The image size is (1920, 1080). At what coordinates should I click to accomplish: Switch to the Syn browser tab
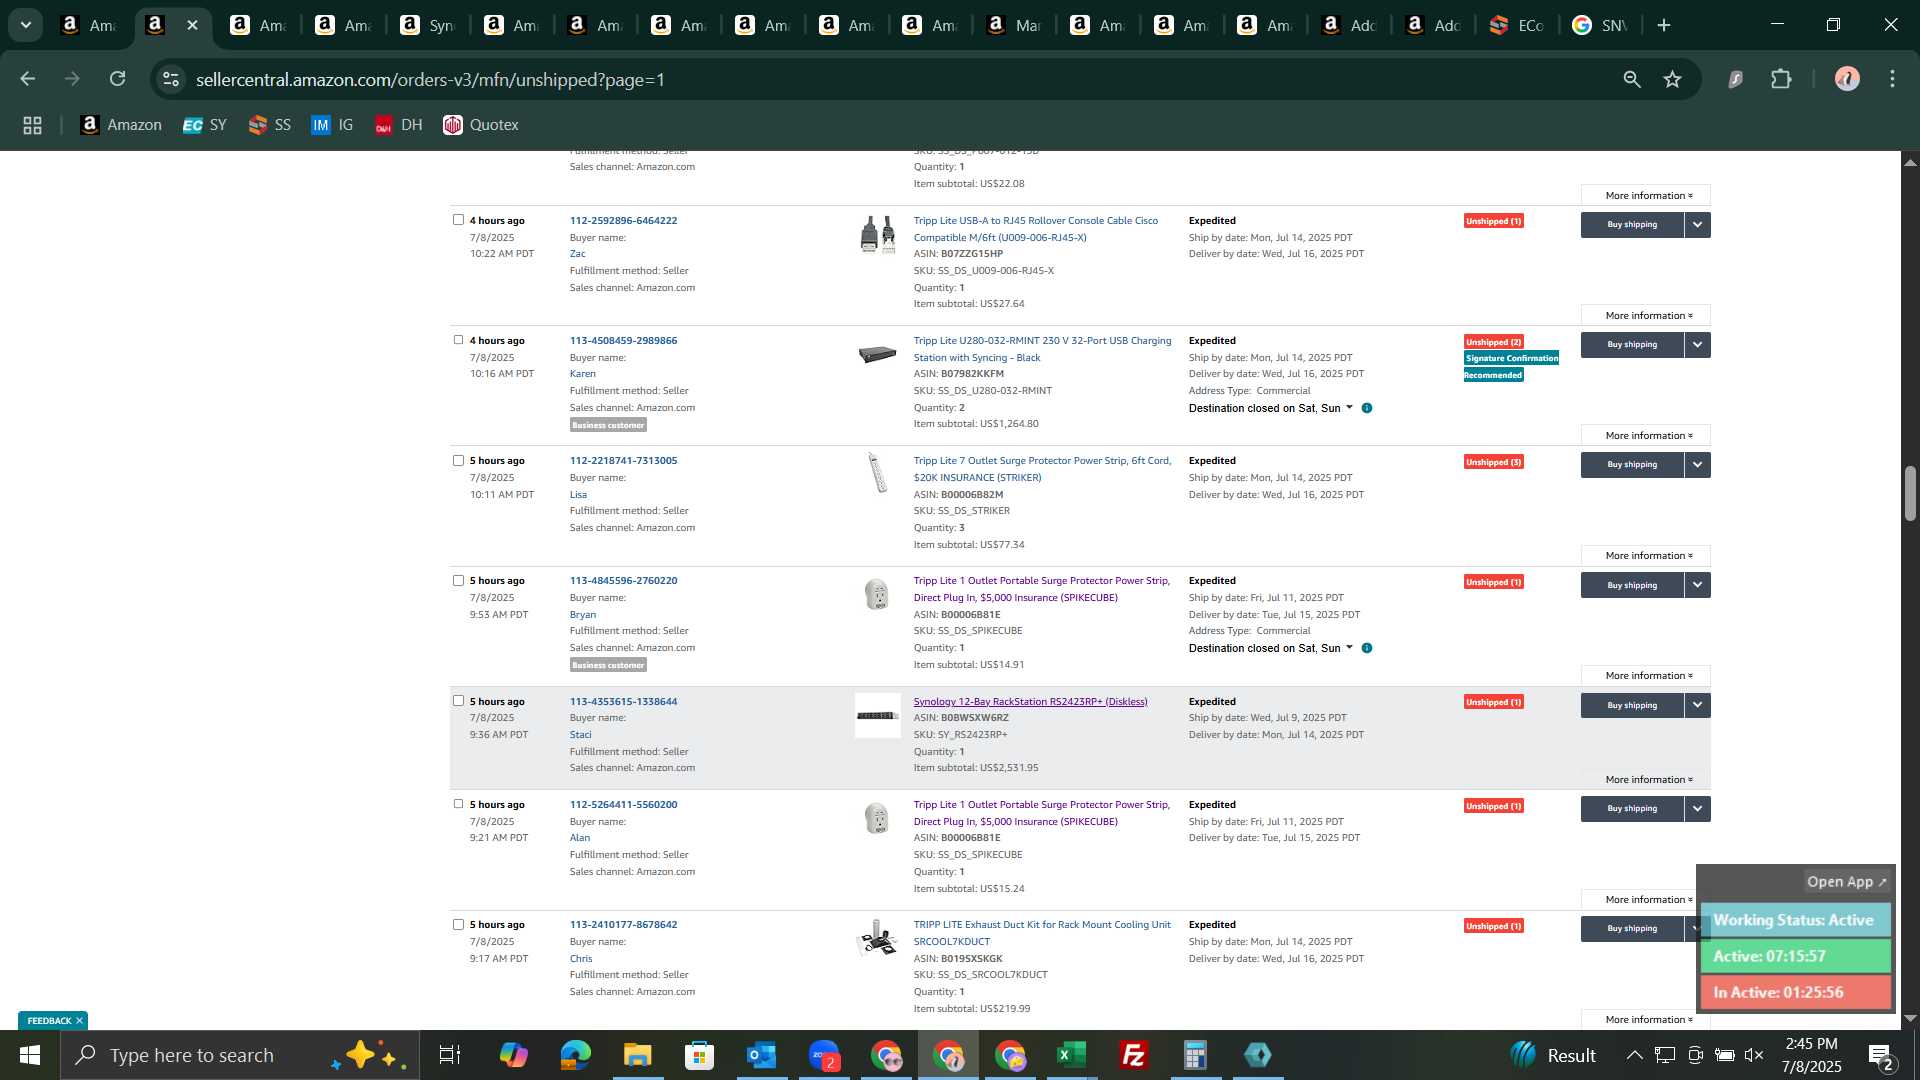428,25
